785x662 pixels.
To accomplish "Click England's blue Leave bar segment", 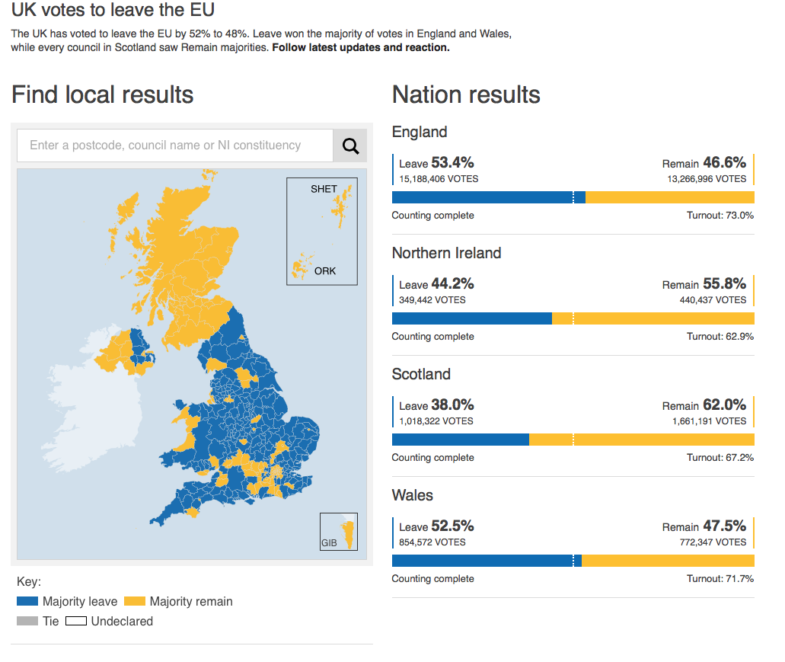I will (480, 197).
